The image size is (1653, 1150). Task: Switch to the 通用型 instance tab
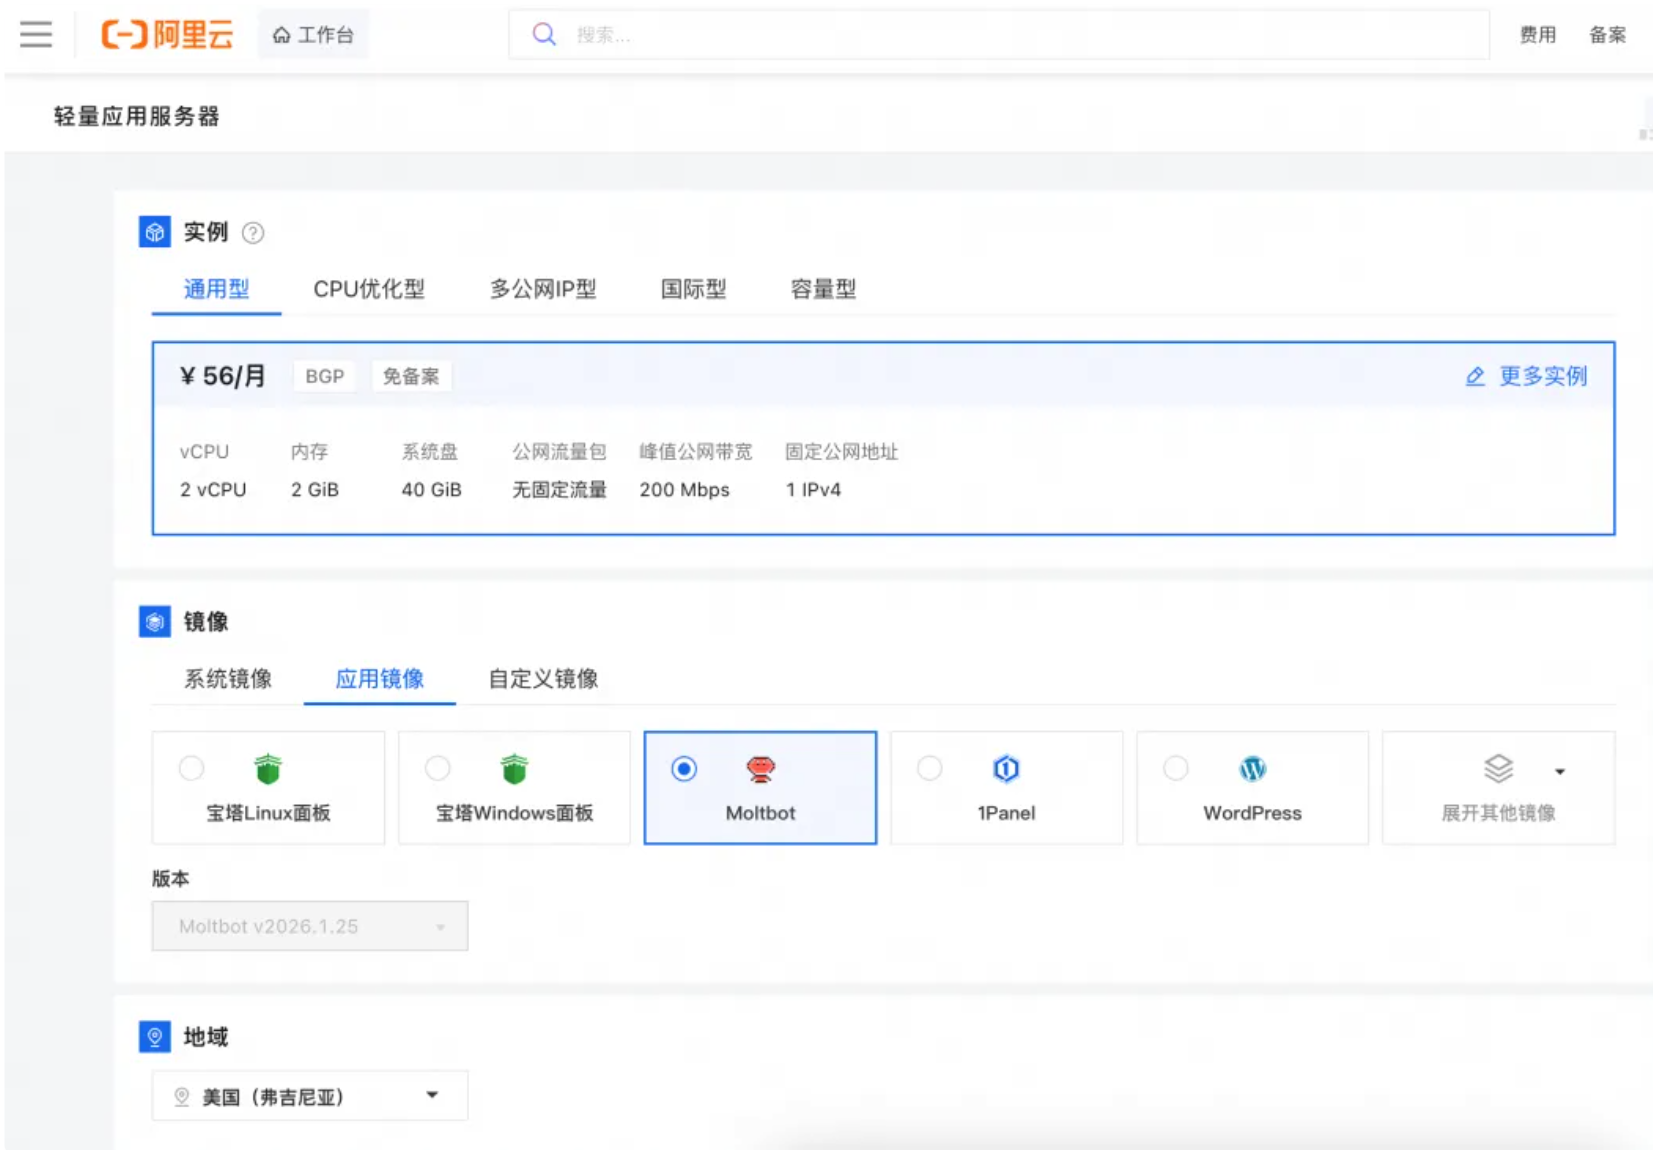tap(216, 289)
